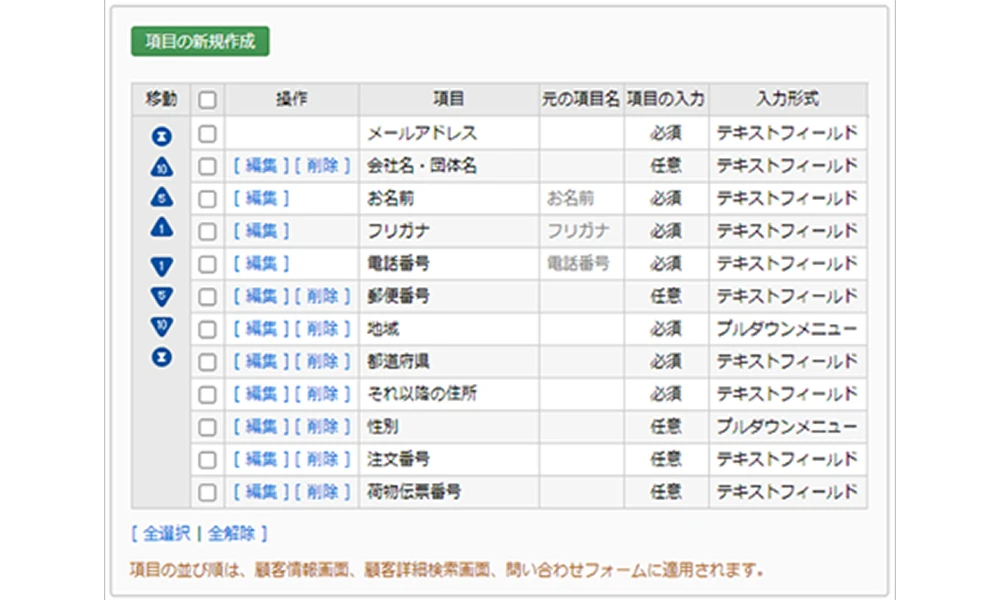The height and width of the screenshot is (600, 1000).
Task: Check the それ以降の住所 row checkbox
Action: tap(207, 395)
